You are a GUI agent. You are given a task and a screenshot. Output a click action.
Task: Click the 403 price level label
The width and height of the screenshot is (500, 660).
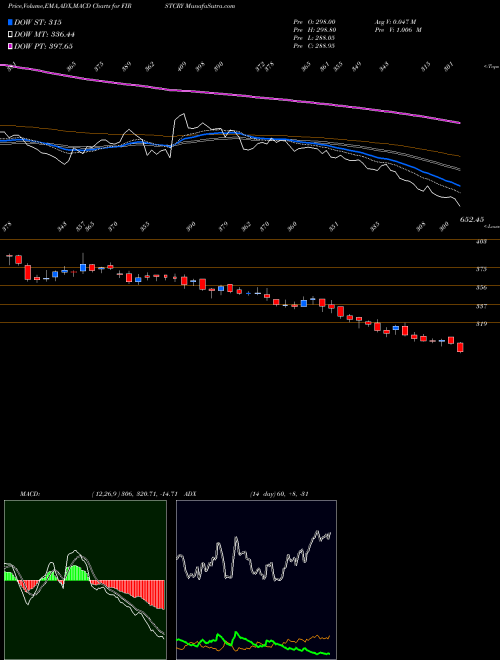pyautogui.click(x=482, y=242)
